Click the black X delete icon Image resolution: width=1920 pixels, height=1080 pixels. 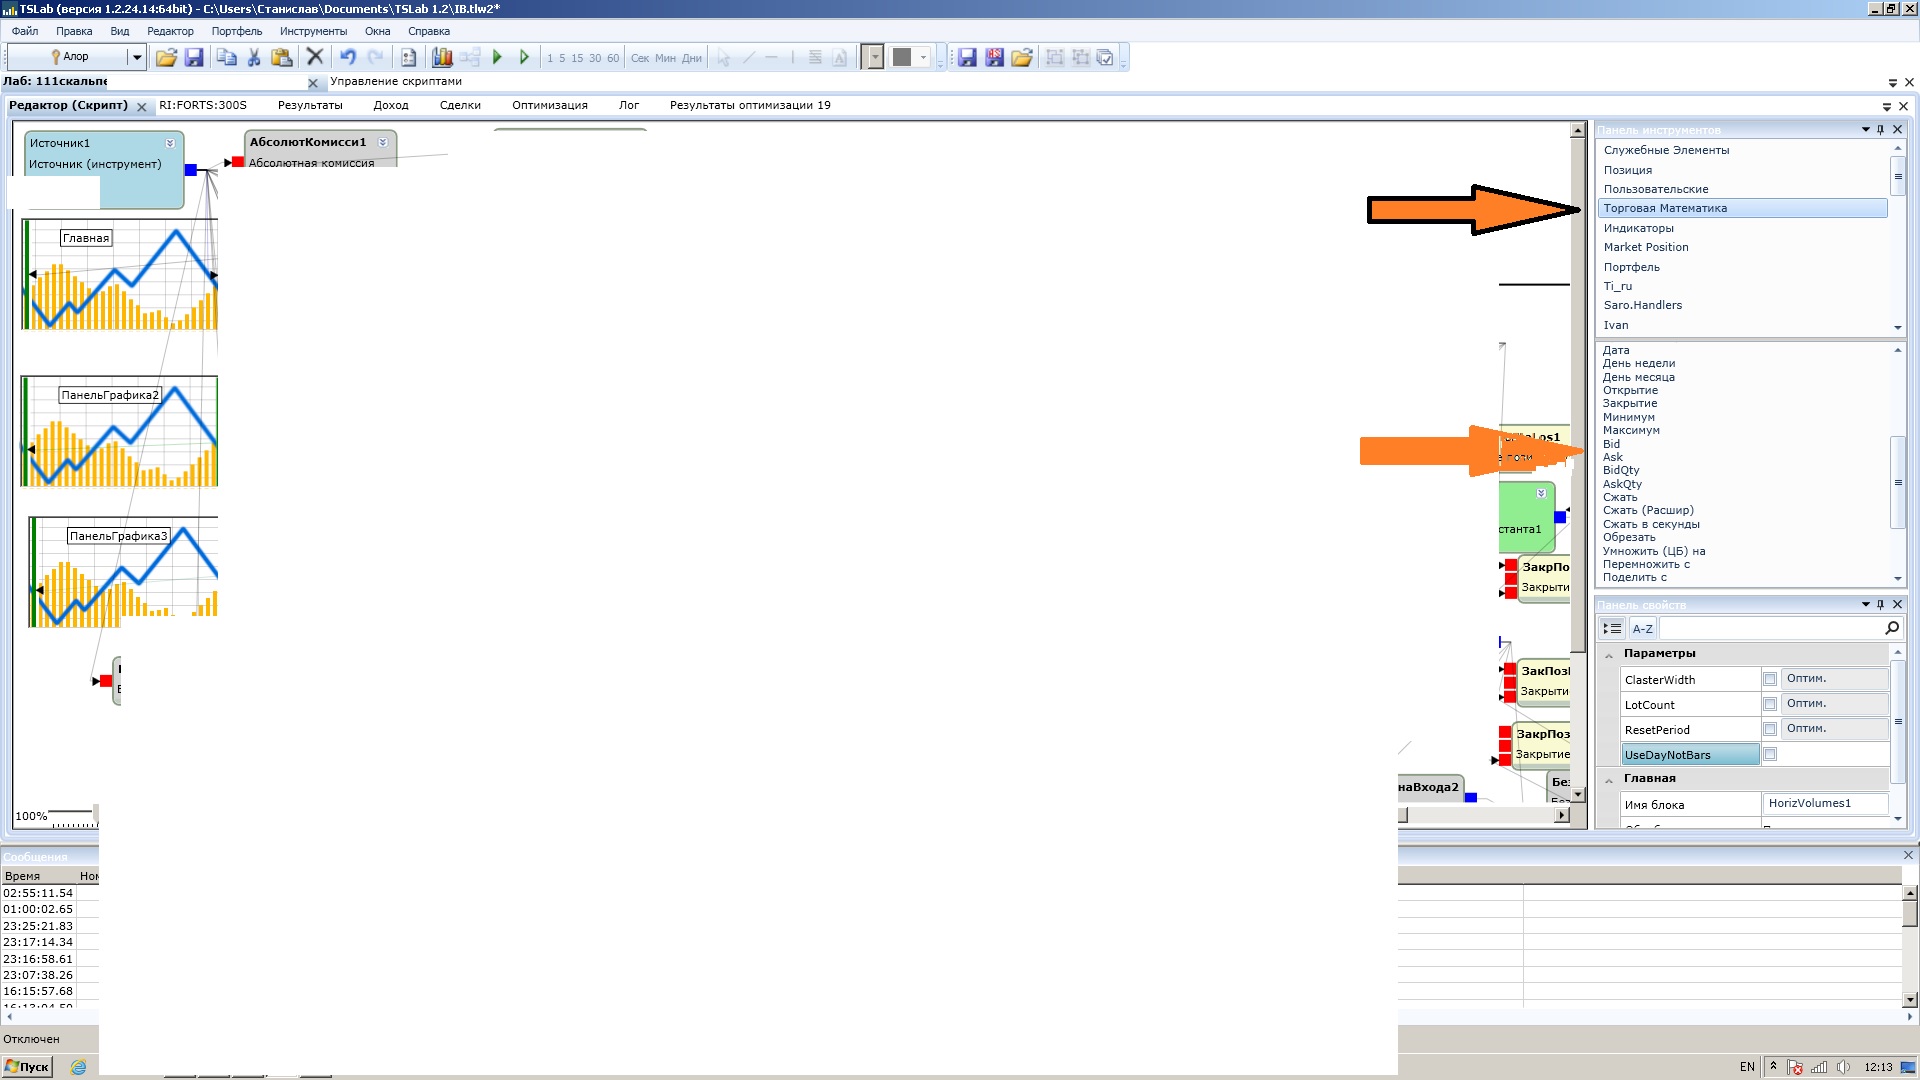tap(314, 57)
